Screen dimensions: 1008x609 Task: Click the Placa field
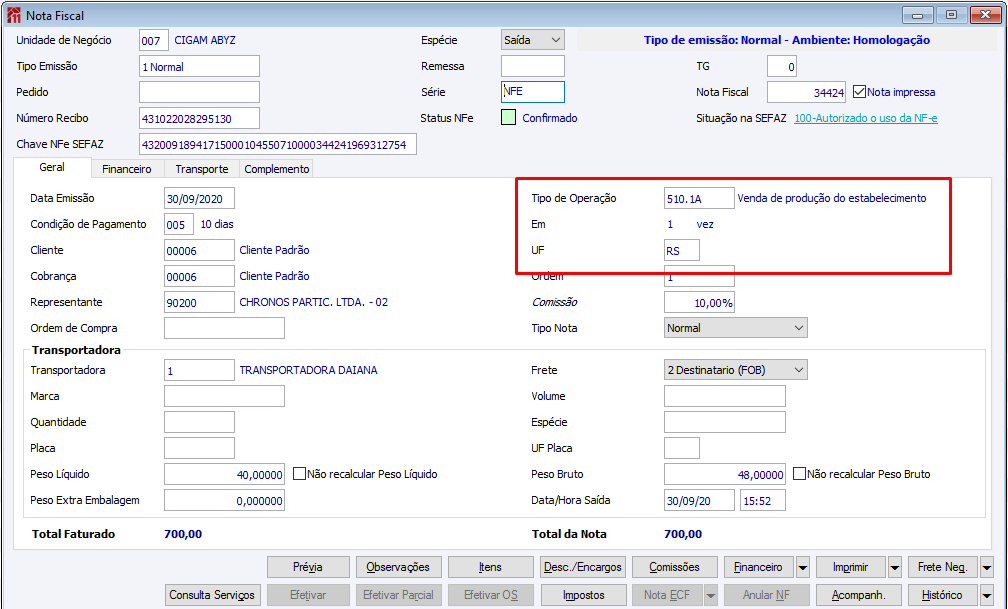pos(199,448)
